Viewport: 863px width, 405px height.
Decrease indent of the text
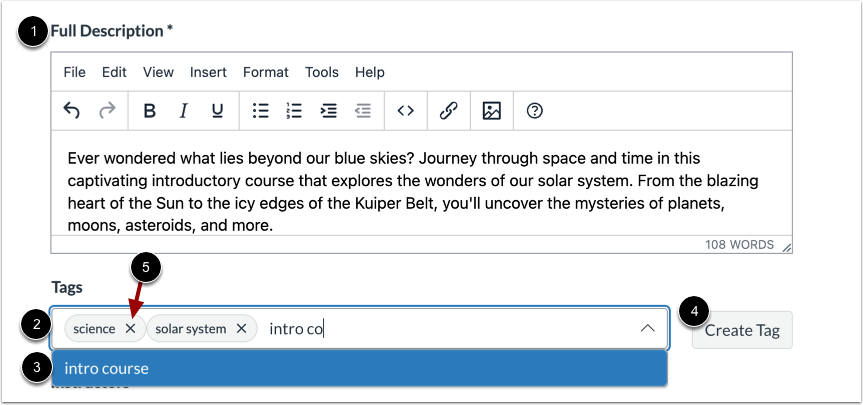(x=363, y=111)
